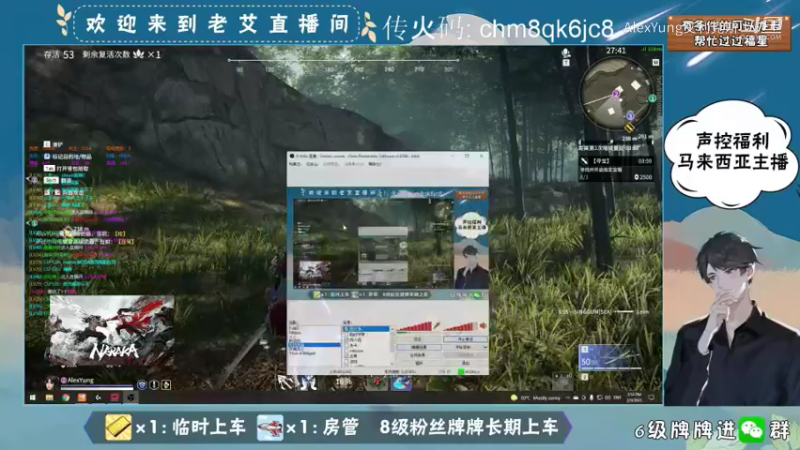Click the purple teammate 2 marker on minimap

pyautogui.click(x=616, y=94)
